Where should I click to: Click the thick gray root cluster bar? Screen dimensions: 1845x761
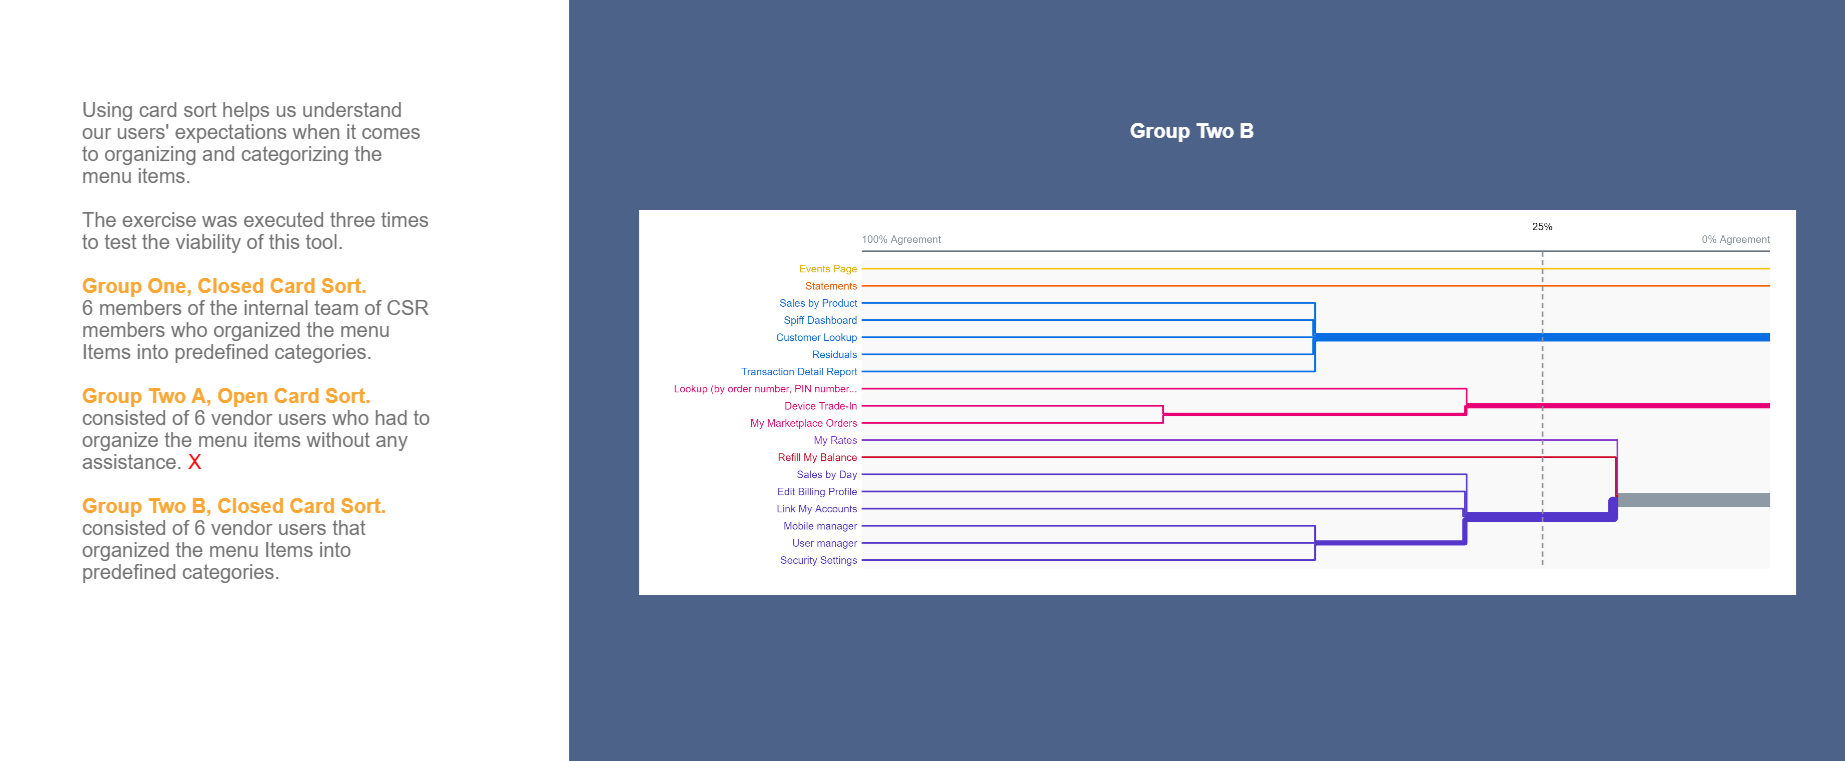1692,500
